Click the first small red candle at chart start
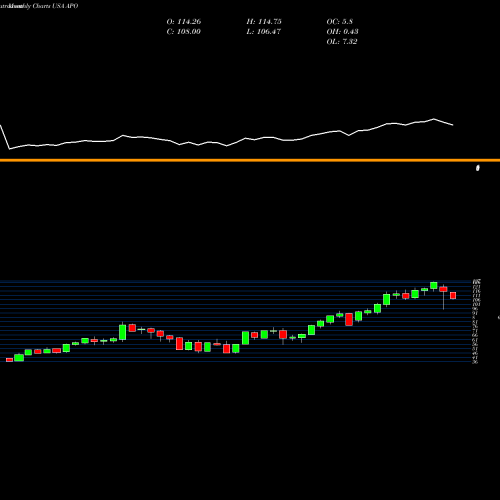Image resolution: width=500 pixels, height=500 pixels. 9,360
